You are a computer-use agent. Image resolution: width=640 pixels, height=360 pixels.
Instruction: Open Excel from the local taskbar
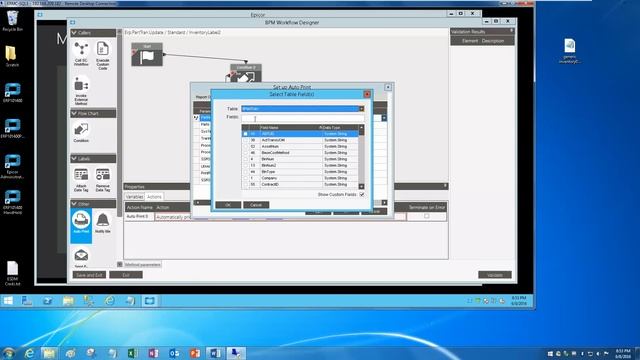tap(132, 353)
